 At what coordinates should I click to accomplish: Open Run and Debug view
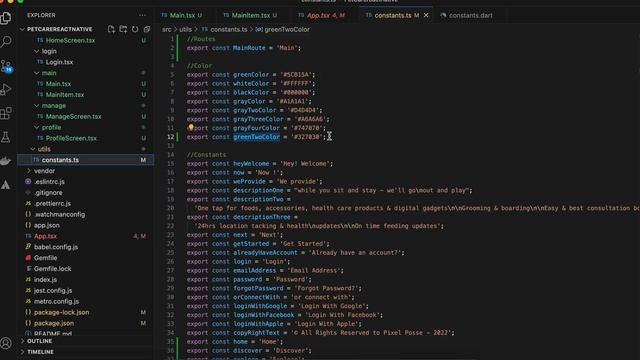pyautogui.click(x=6, y=89)
